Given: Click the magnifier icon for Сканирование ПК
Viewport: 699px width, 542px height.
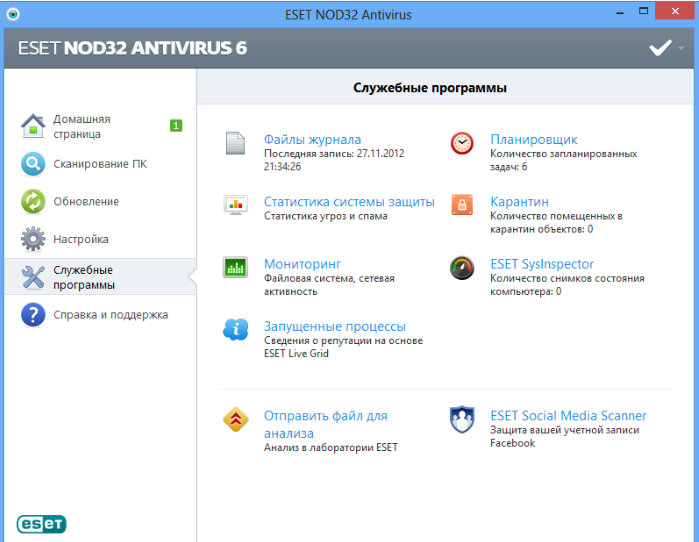Looking at the screenshot, I should tap(33, 164).
